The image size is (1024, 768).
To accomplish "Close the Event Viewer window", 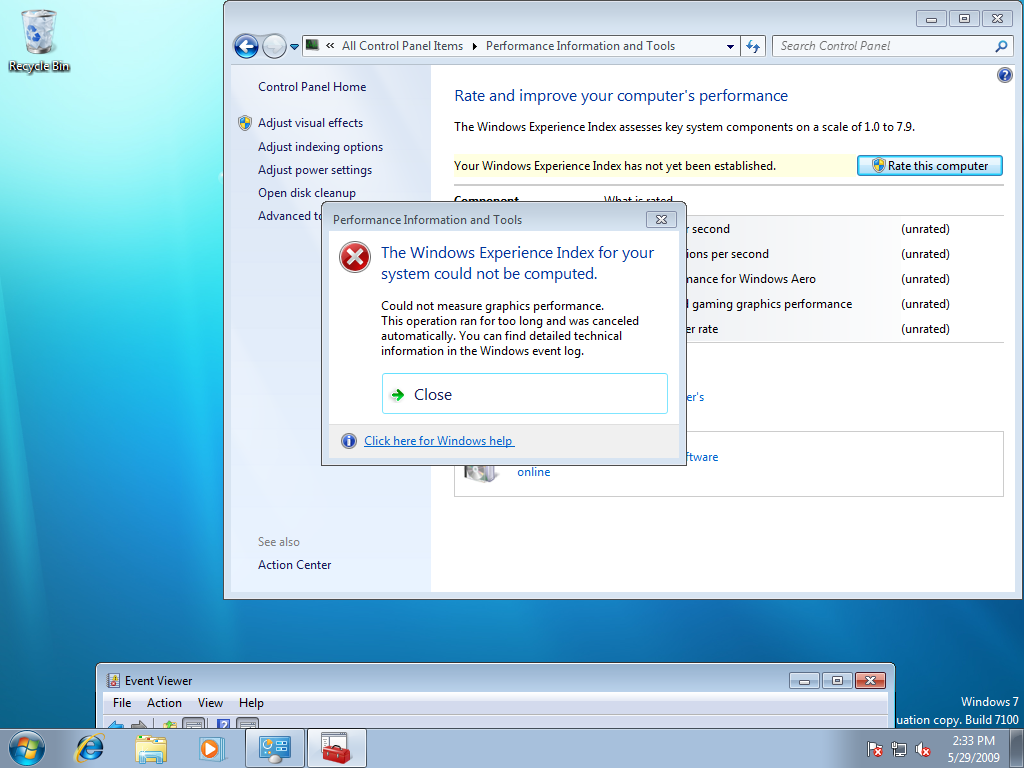I will click(871, 680).
